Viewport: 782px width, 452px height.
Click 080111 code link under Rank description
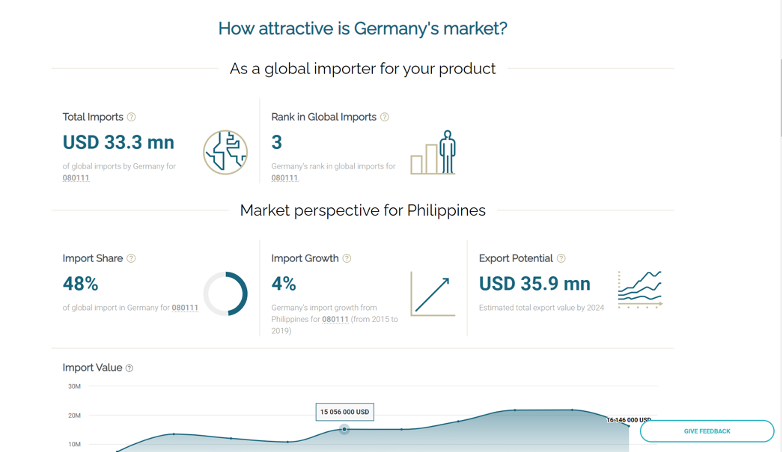pos(285,178)
